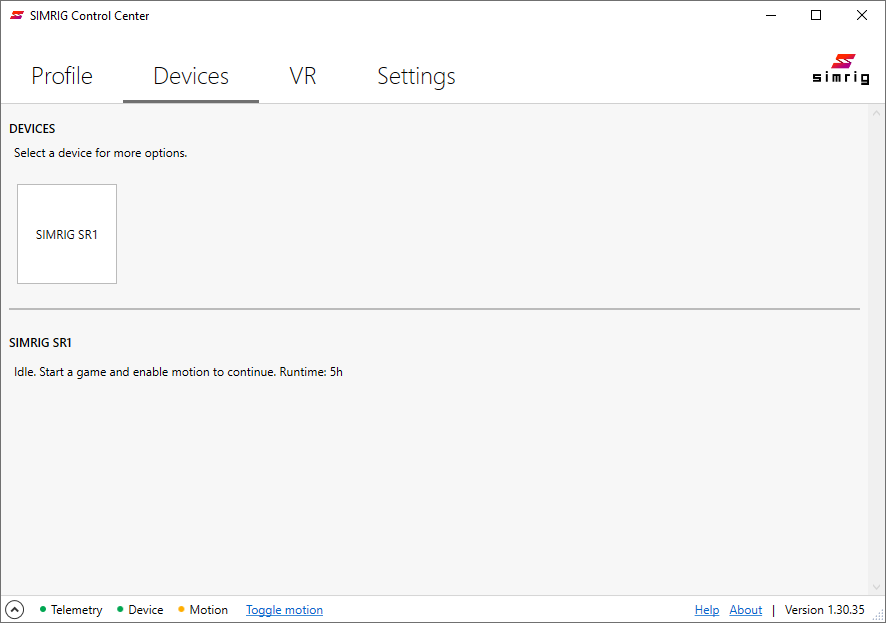Click the SIMRIG SR1 section heading
Viewport: 886px width, 623px height.
(40, 342)
